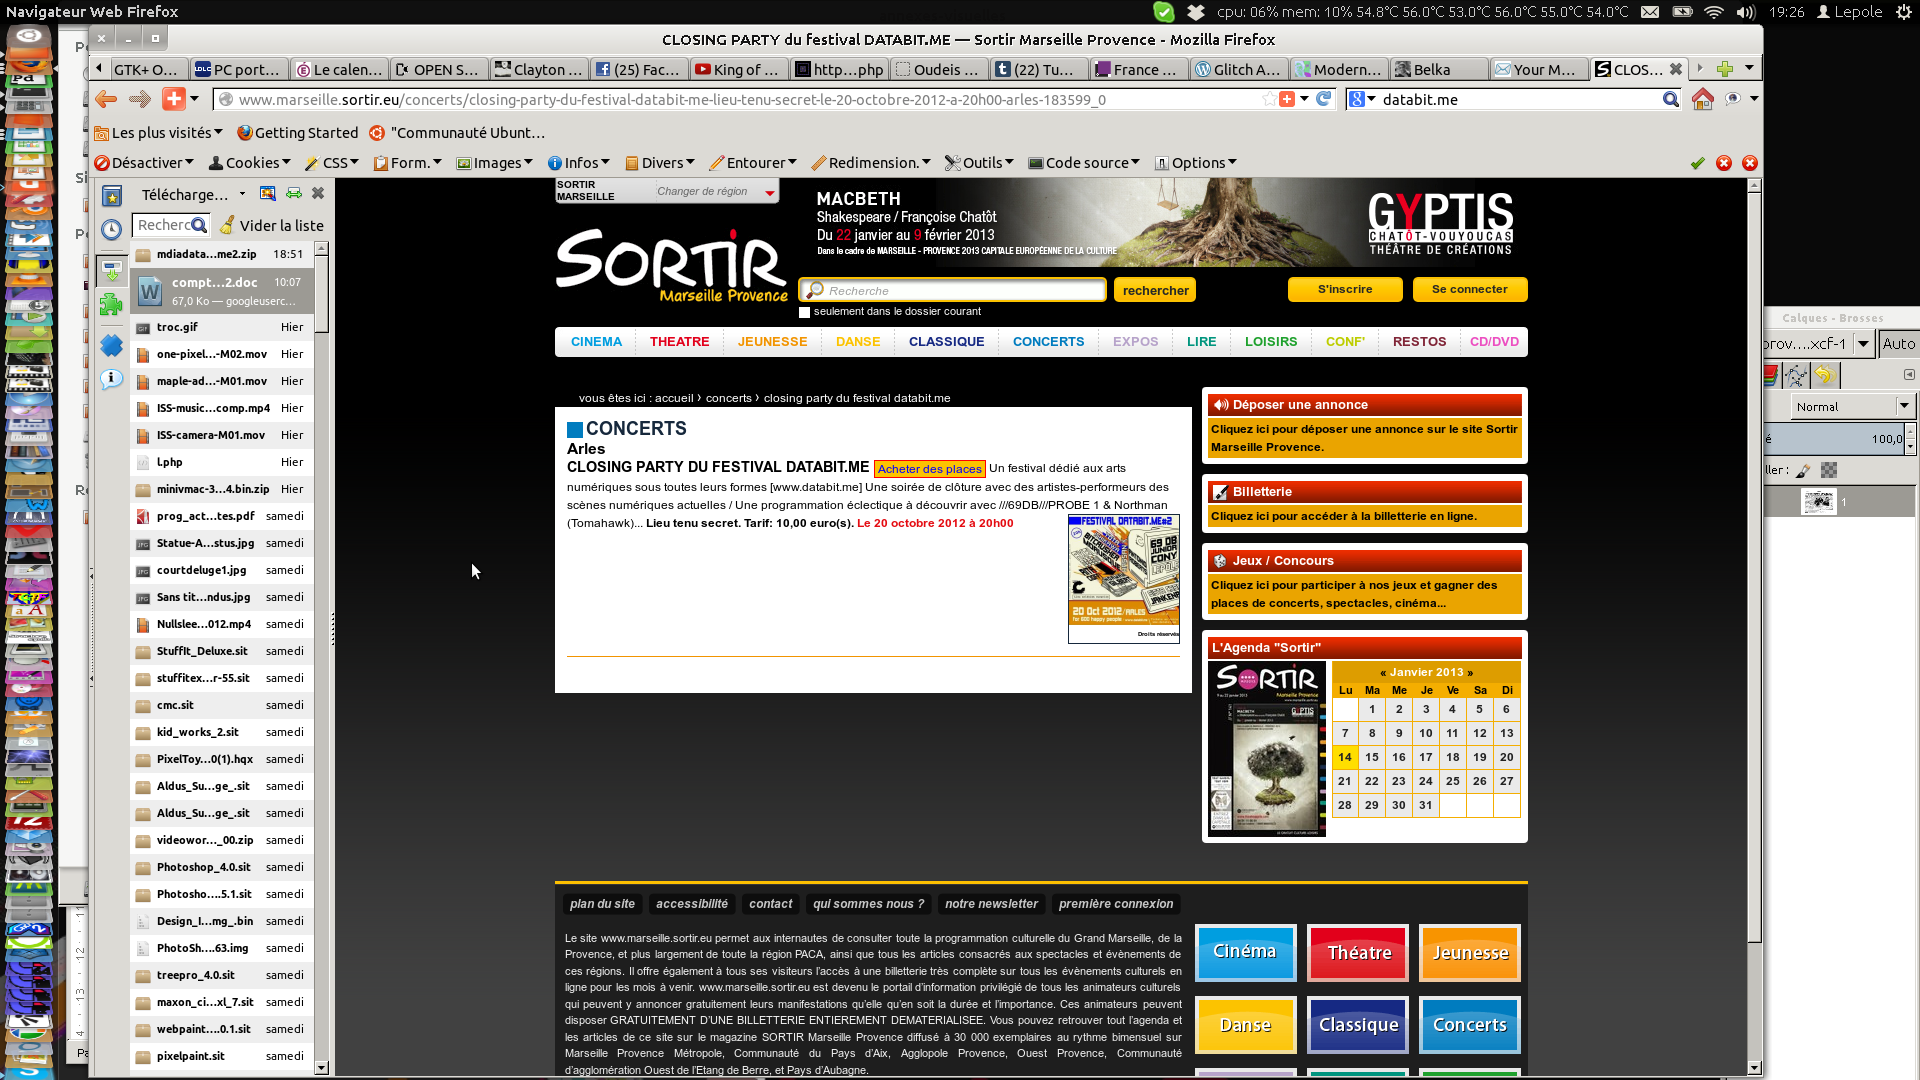Click the broom Vider la liste button

point(272,225)
